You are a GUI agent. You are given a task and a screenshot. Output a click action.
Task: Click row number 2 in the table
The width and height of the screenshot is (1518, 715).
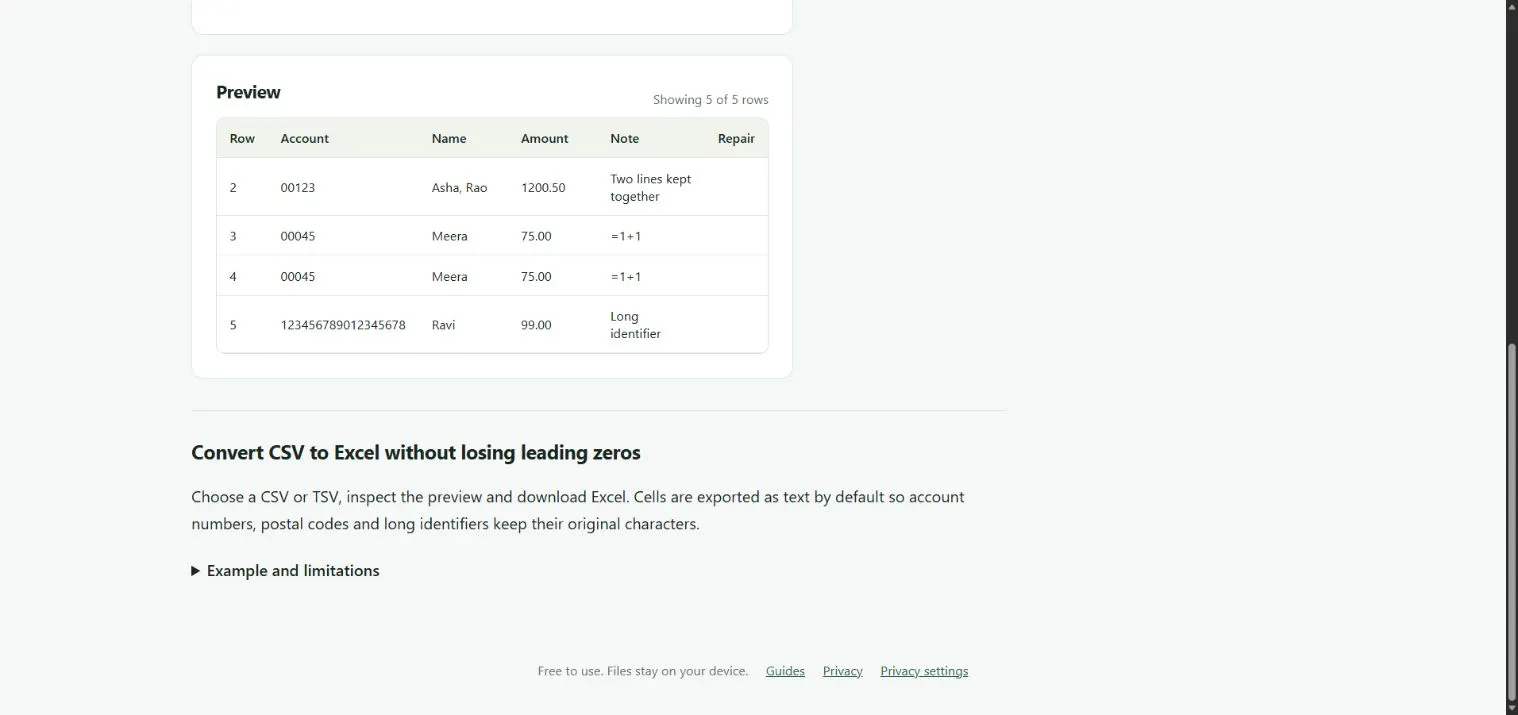(x=233, y=188)
